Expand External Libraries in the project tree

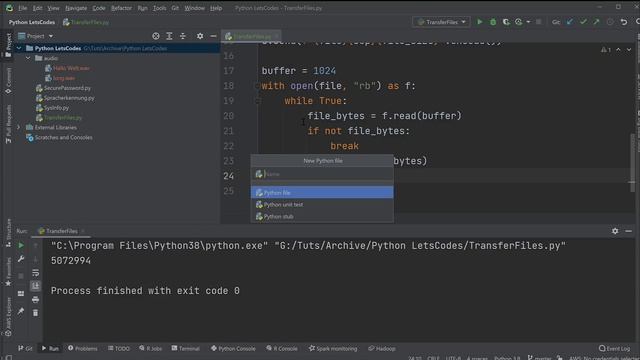pos(19,127)
